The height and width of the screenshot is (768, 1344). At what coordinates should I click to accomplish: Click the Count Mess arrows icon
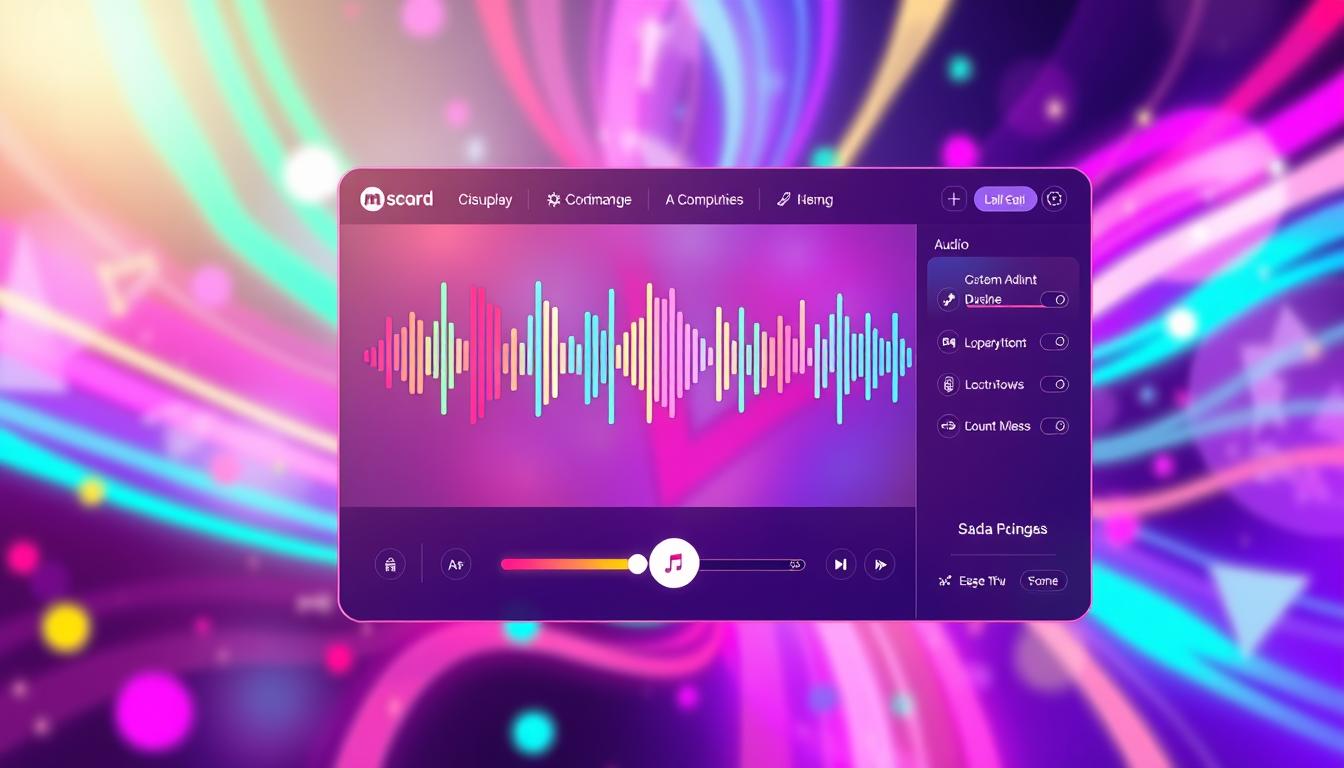(x=948, y=425)
